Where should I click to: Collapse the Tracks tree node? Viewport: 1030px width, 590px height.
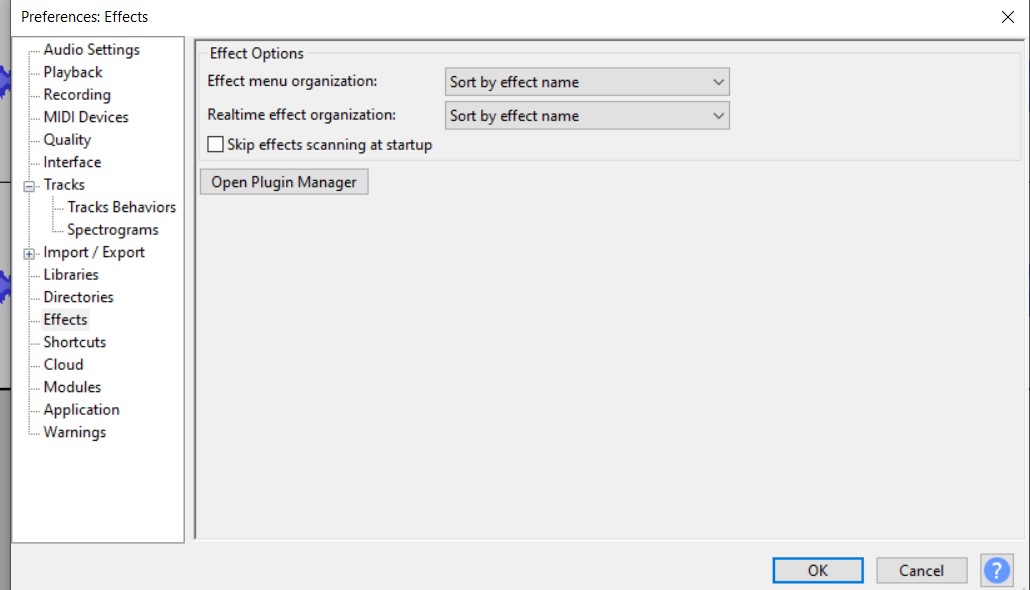pyautogui.click(x=29, y=185)
